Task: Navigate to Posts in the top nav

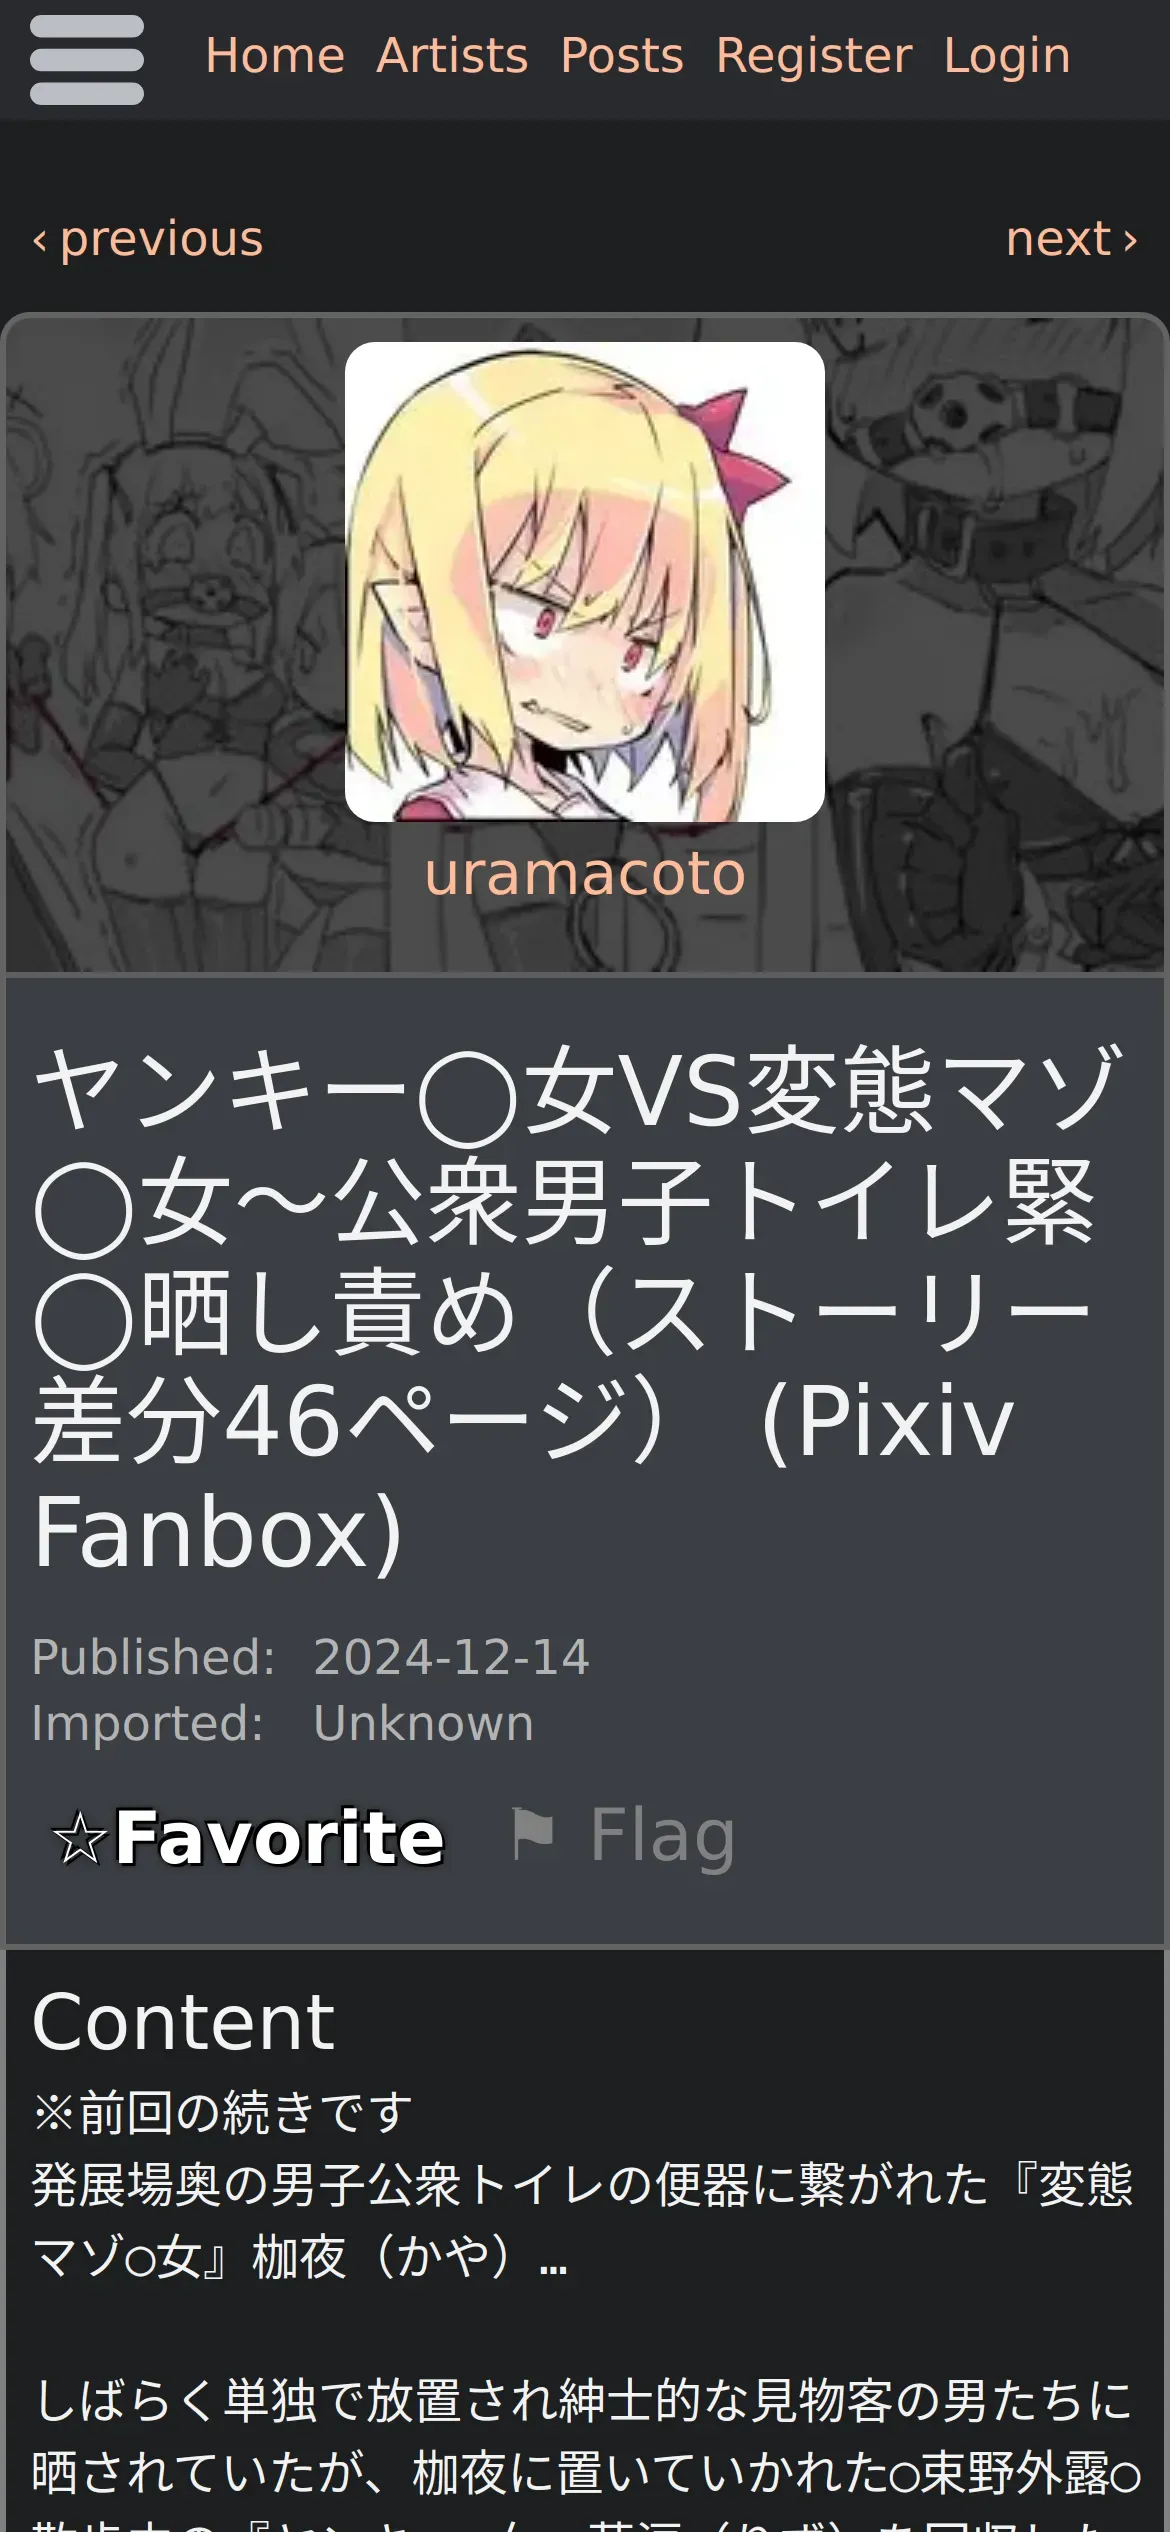Action: (x=622, y=55)
